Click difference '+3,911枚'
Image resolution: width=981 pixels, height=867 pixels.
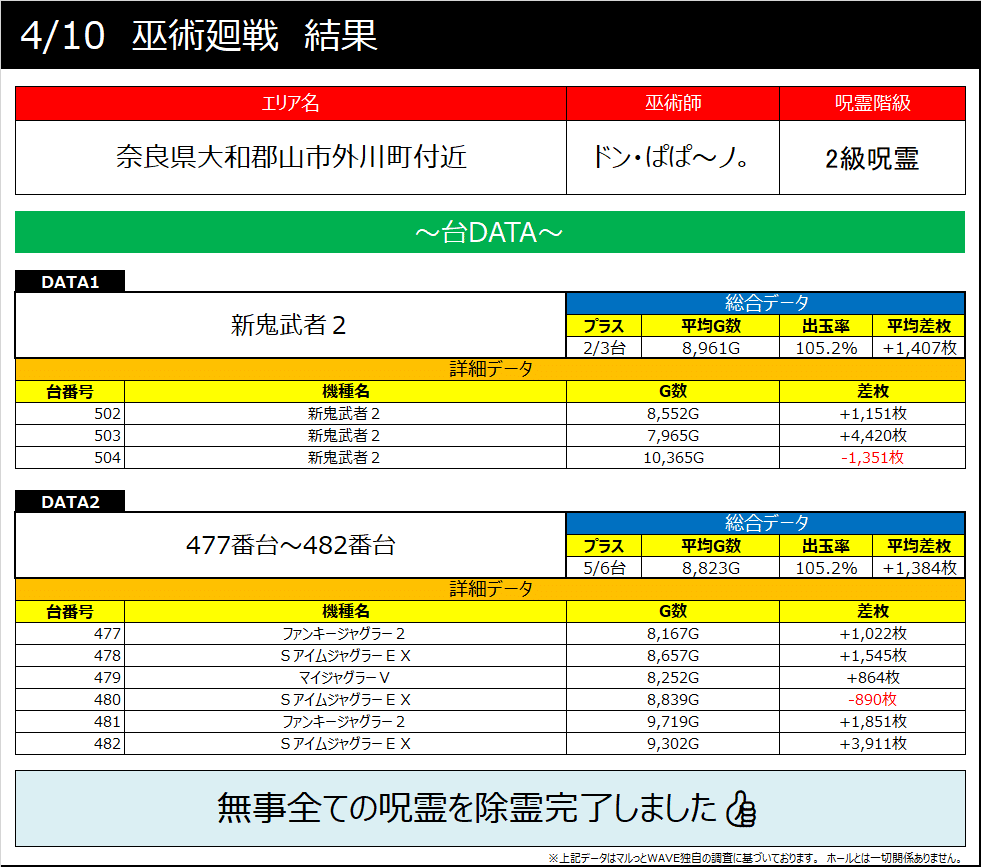coord(873,743)
